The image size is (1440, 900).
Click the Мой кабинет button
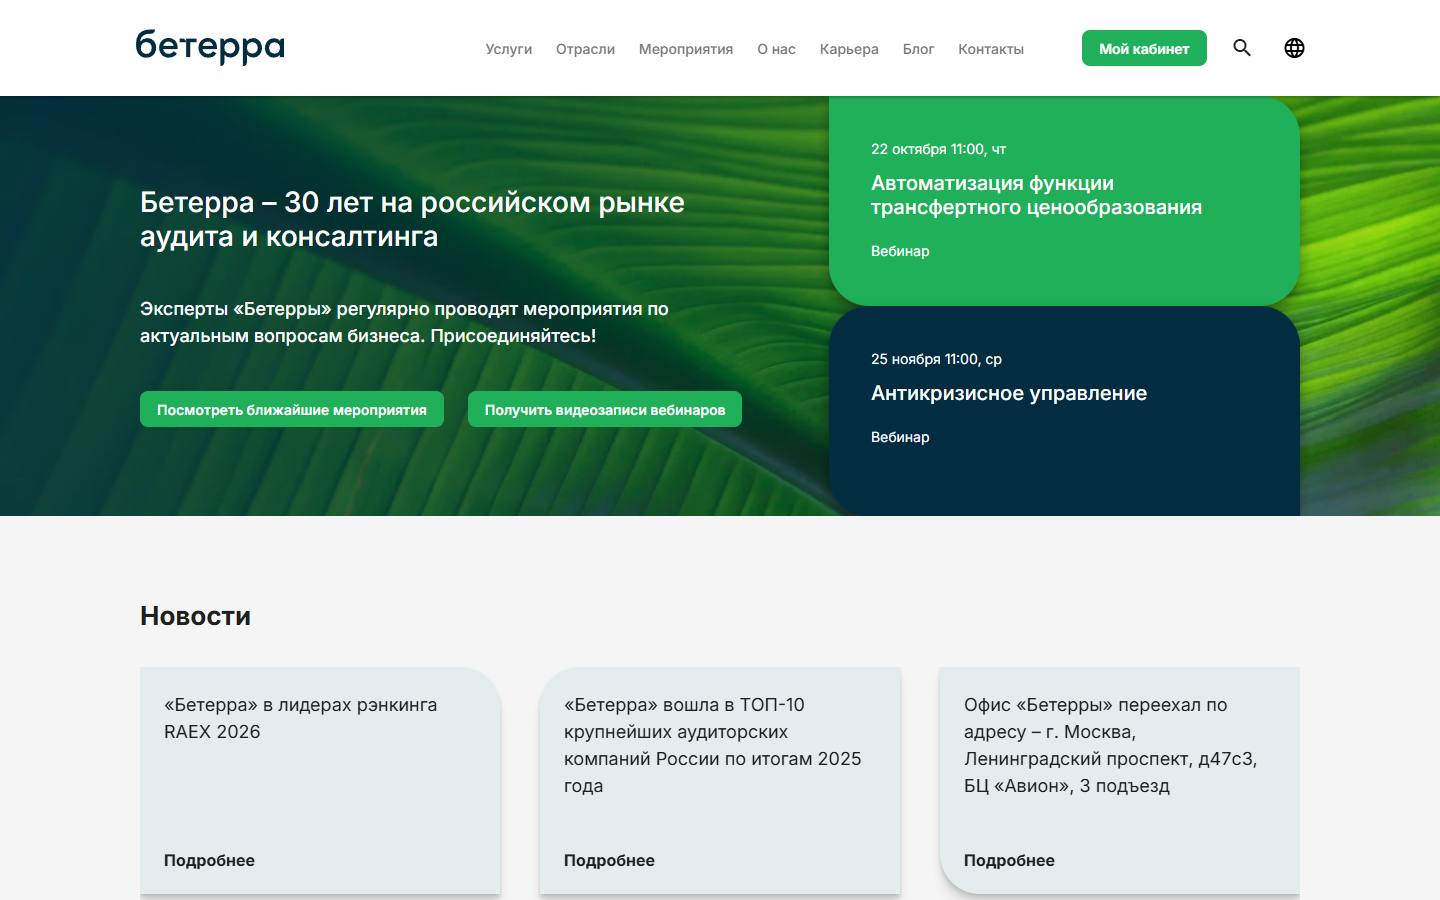point(1144,48)
